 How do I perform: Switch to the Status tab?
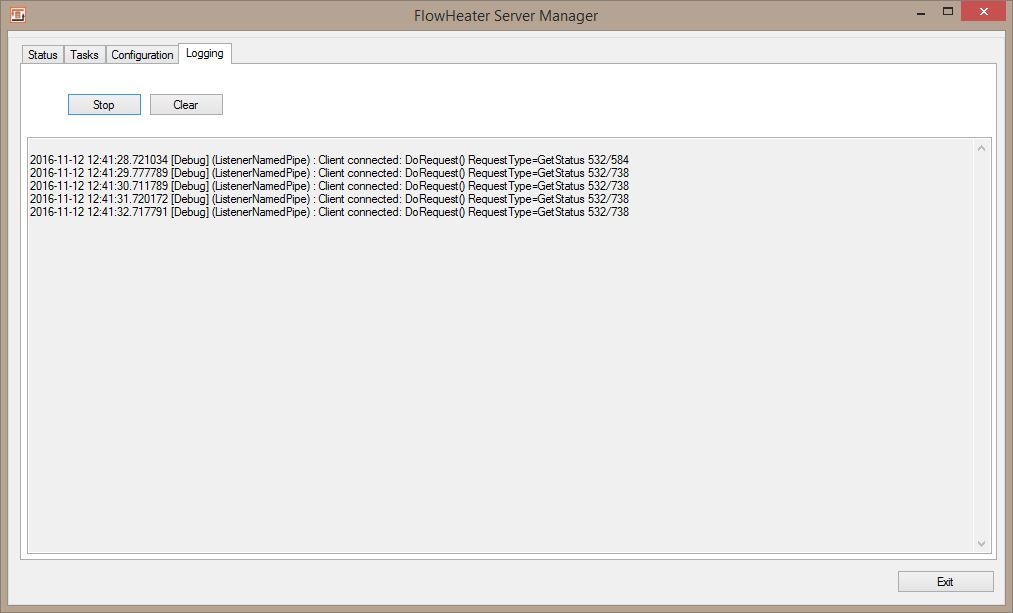(41, 54)
